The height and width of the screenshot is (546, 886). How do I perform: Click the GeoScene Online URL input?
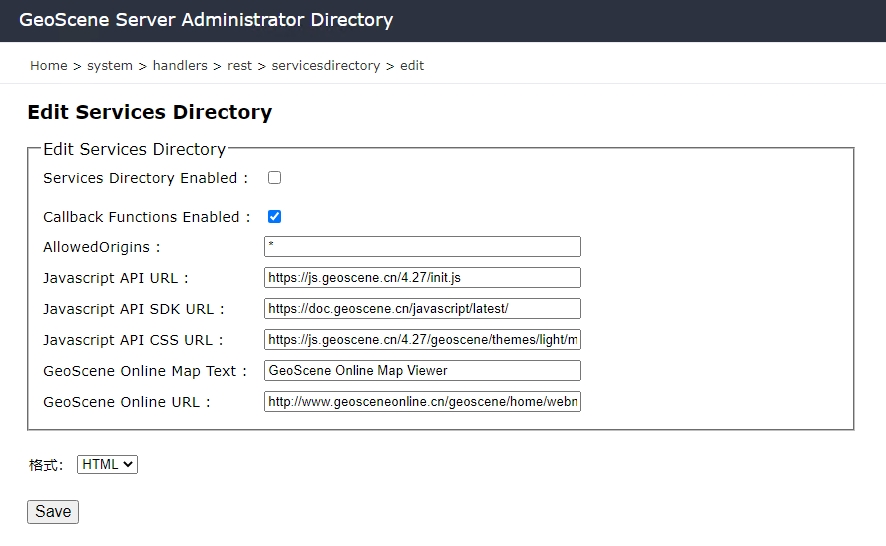pyautogui.click(x=422, y=402)
